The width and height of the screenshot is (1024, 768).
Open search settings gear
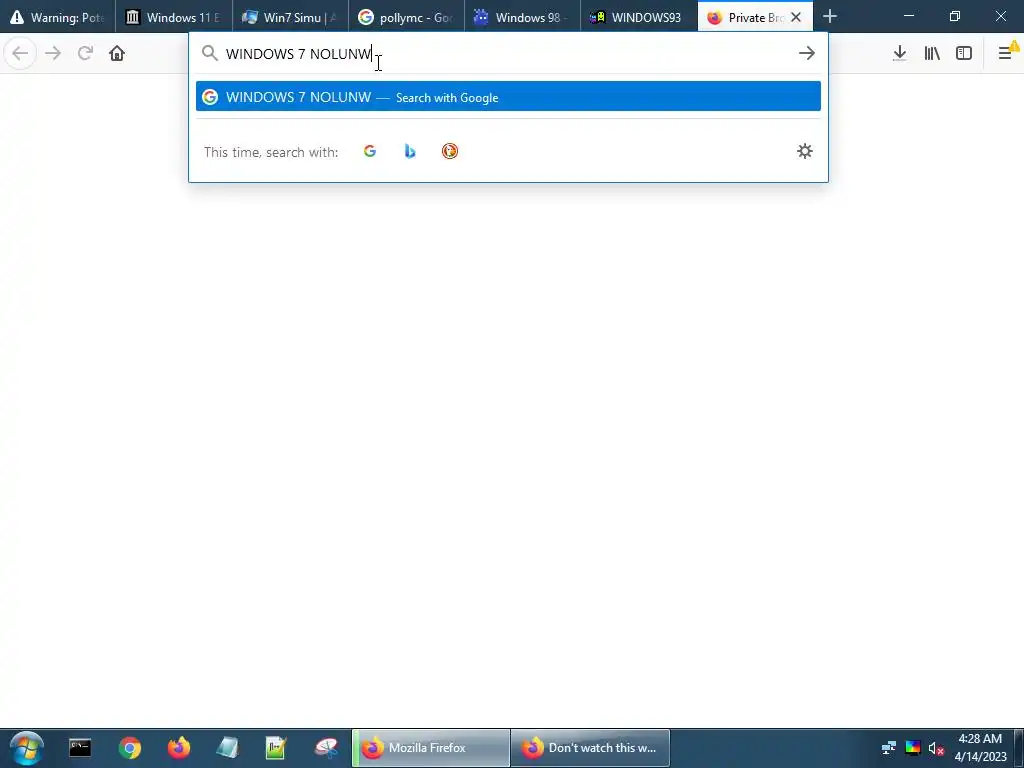tap(805, 152)
